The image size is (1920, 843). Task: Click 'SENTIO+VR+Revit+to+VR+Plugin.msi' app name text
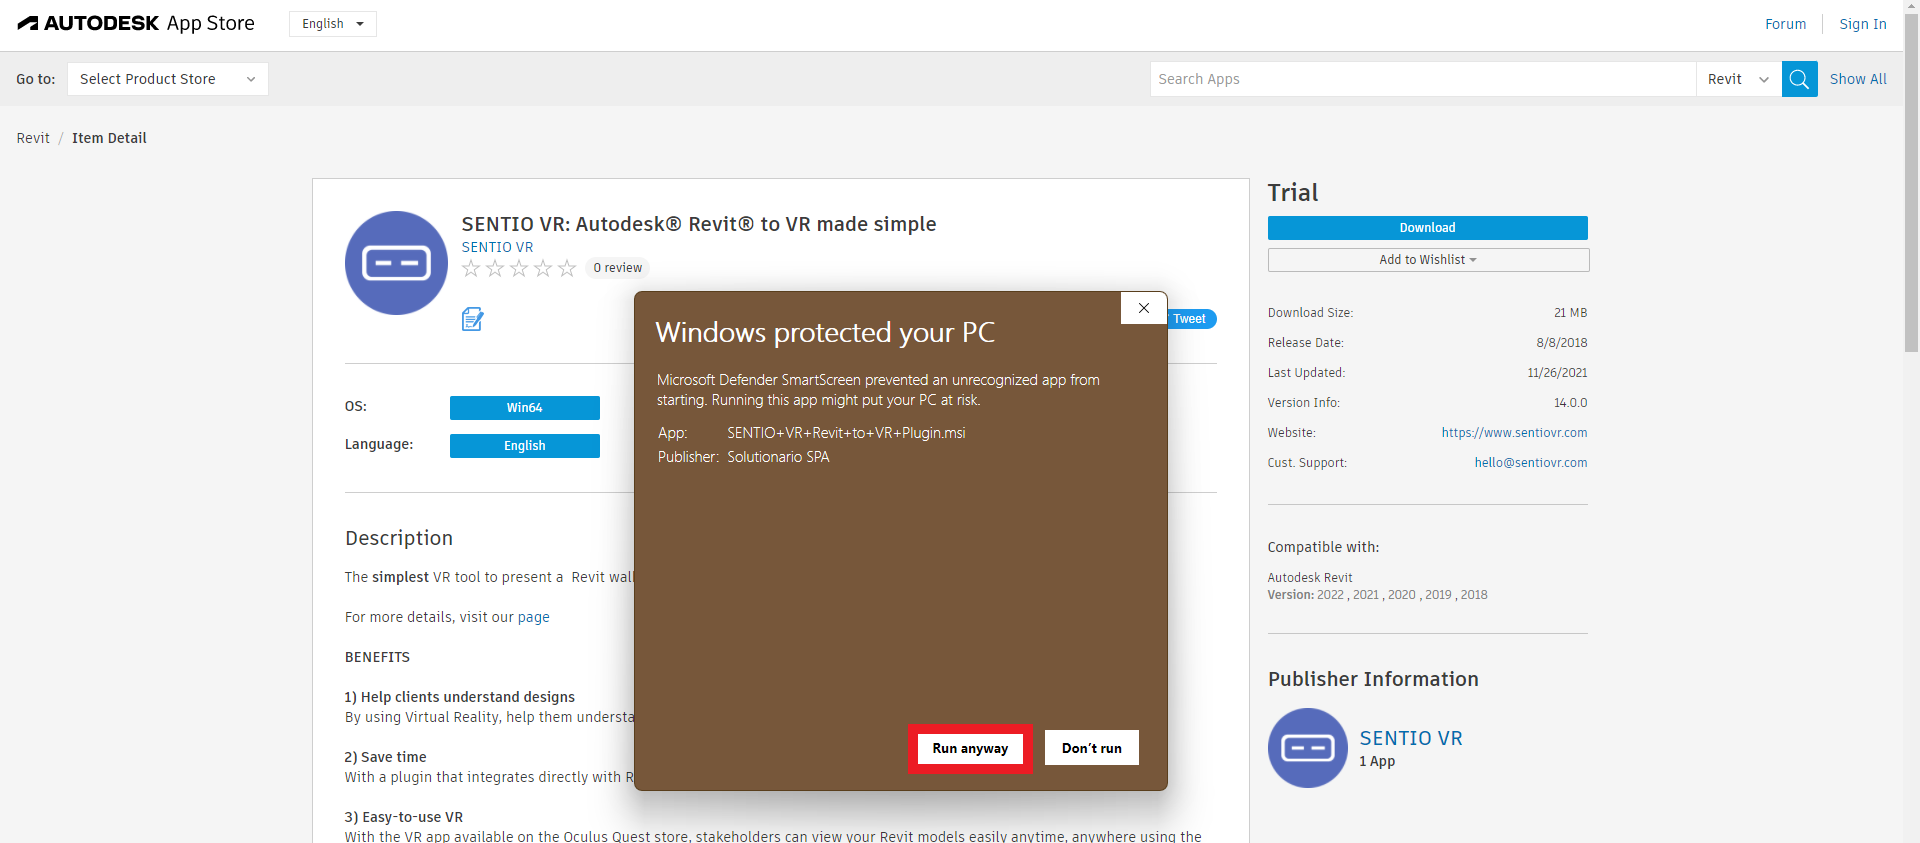click(x=846, y=433)
